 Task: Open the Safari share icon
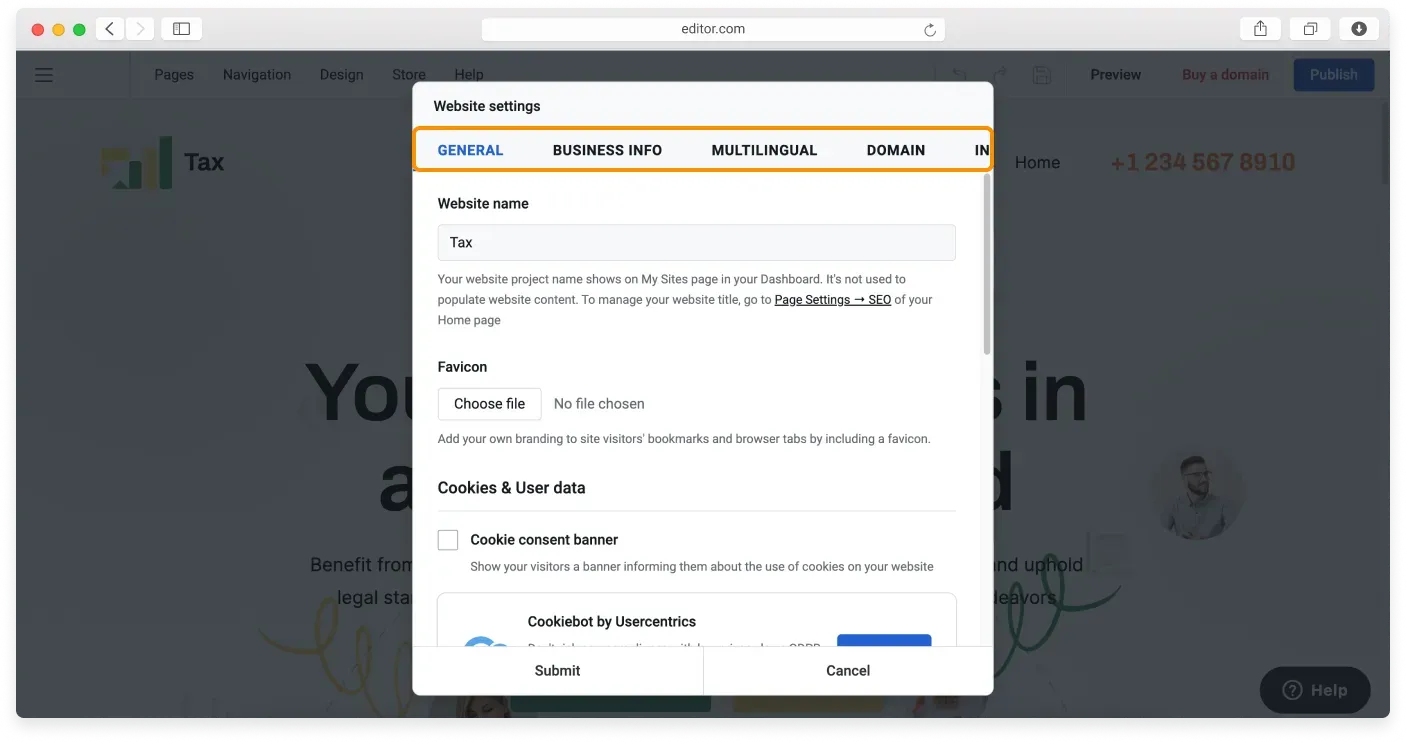tap(1261, 29)
